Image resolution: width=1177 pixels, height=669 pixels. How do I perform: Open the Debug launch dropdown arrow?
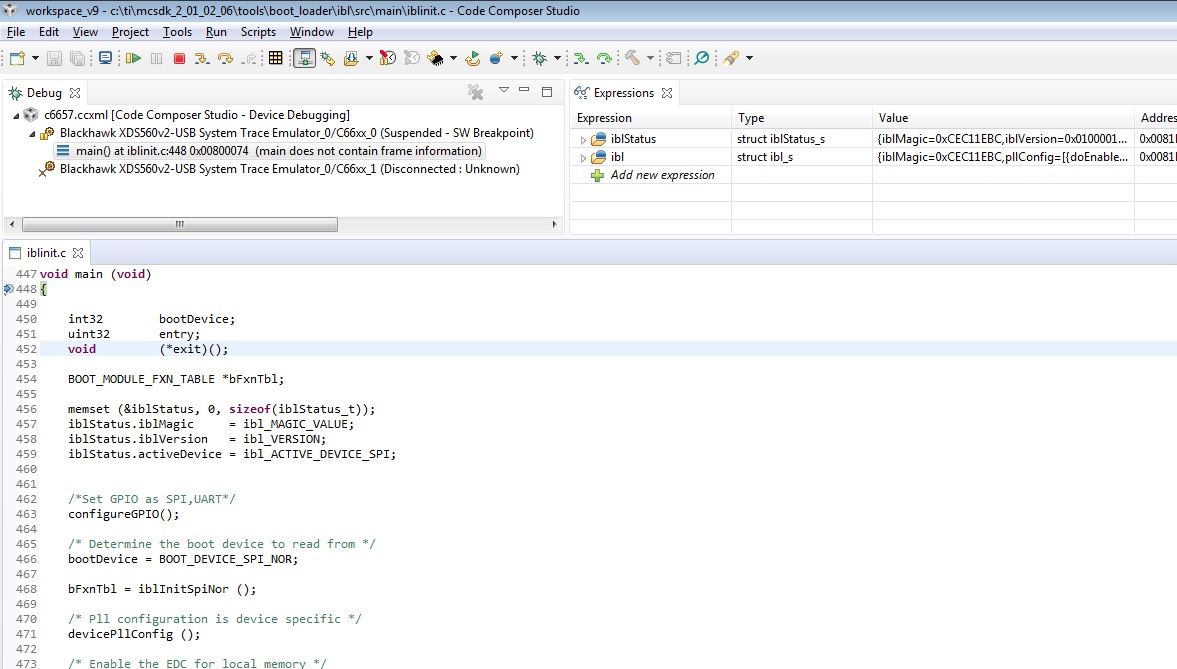557,59
